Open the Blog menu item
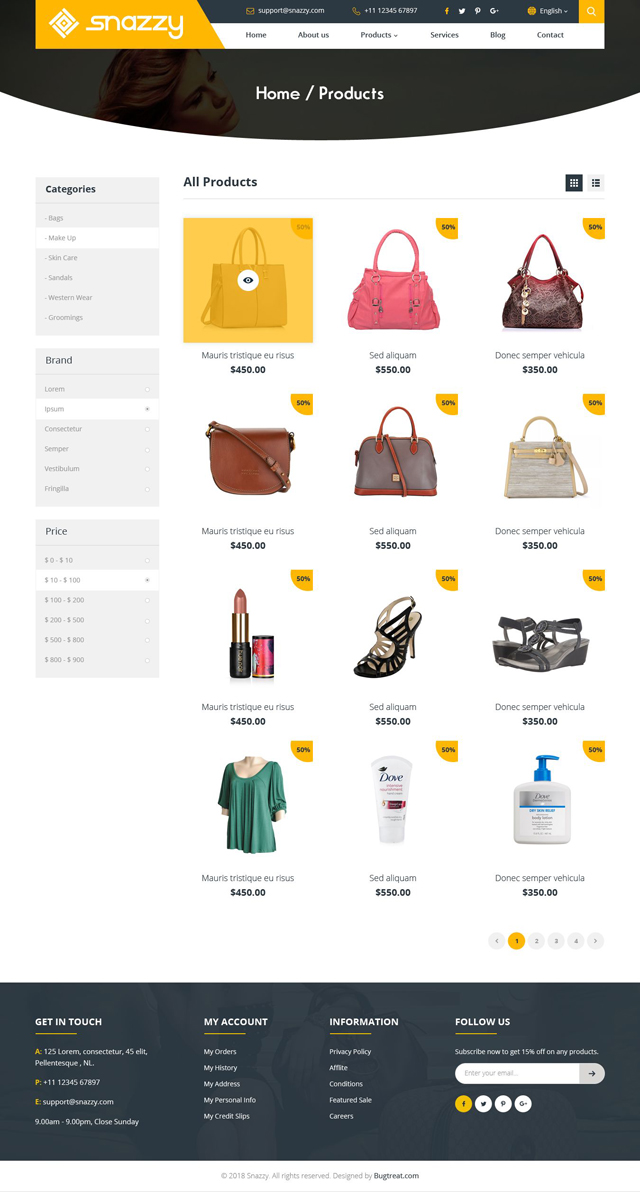 [x=498, y=35]
